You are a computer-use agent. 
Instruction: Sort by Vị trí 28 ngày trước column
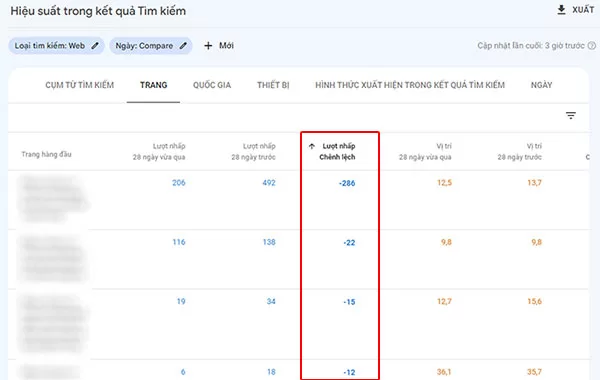pos(520,152)
